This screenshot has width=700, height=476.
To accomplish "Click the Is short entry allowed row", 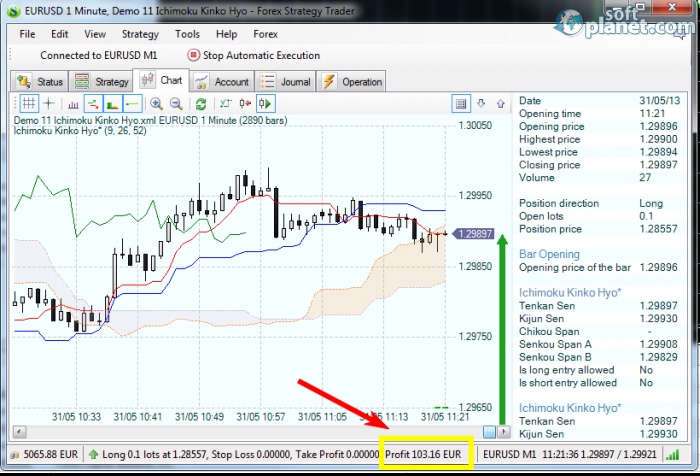I will (599, 383).
